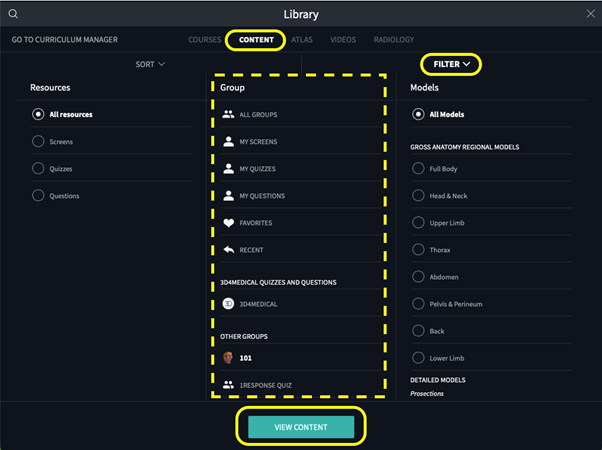Click the Recent arrow icon
This screenshot has height=450, width=602.
pyautogui.click(x=228, y=250)
